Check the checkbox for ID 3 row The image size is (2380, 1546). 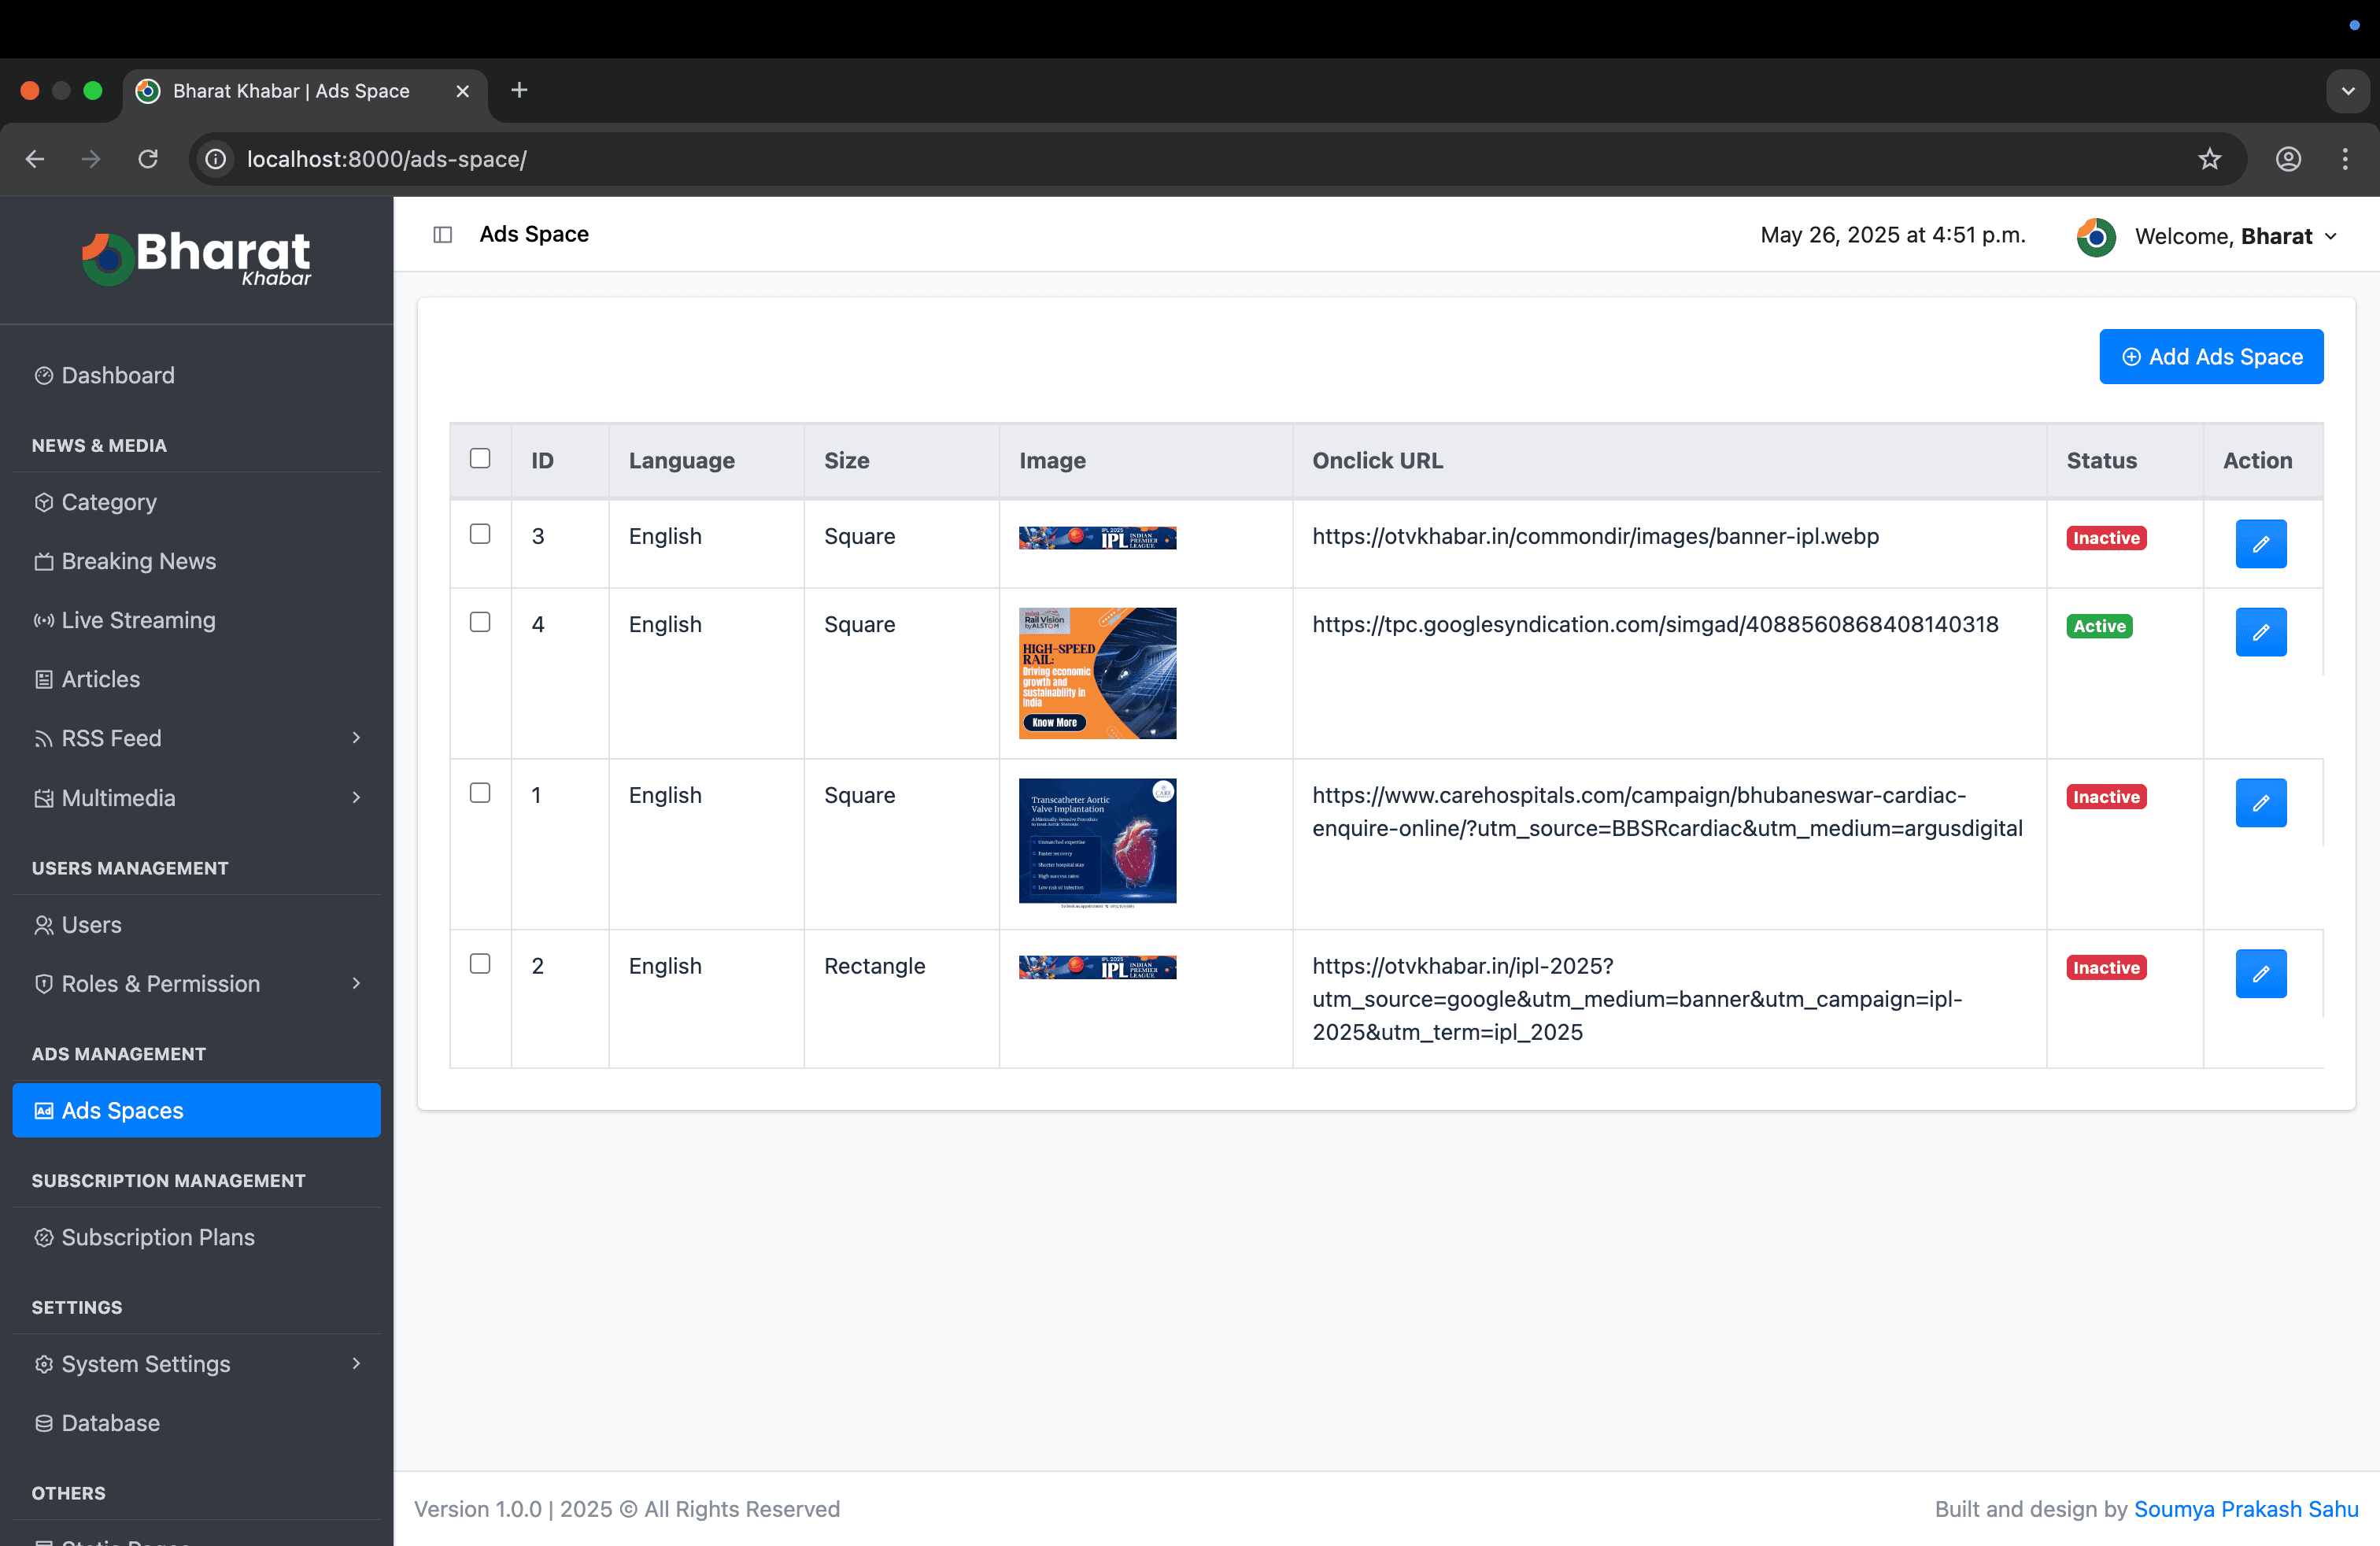pos(480,535)
